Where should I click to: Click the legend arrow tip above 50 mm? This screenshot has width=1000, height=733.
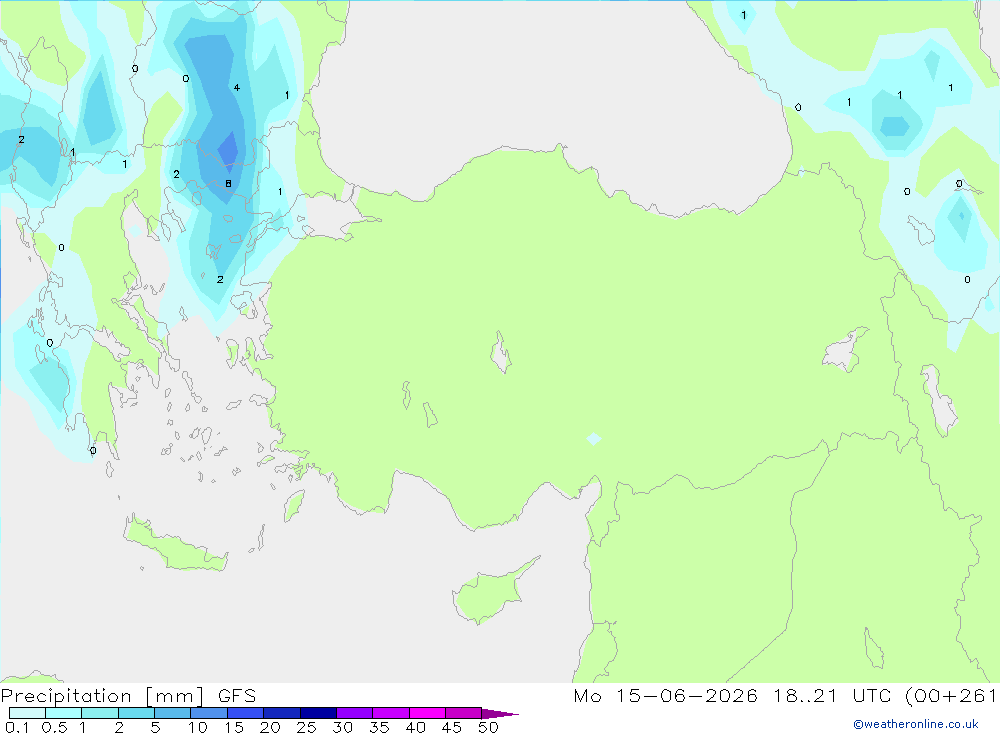[500, 713]
